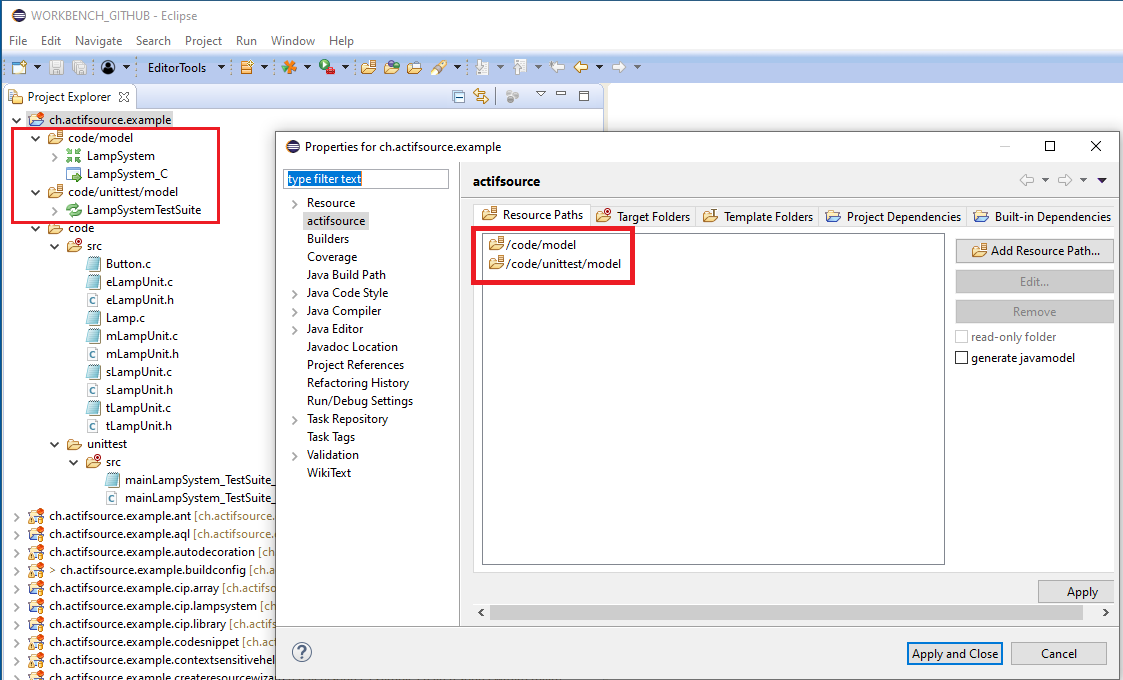Click the user profile toolbar icon
The height and width of the screenshot is (680, 1123).
[107, 67]
